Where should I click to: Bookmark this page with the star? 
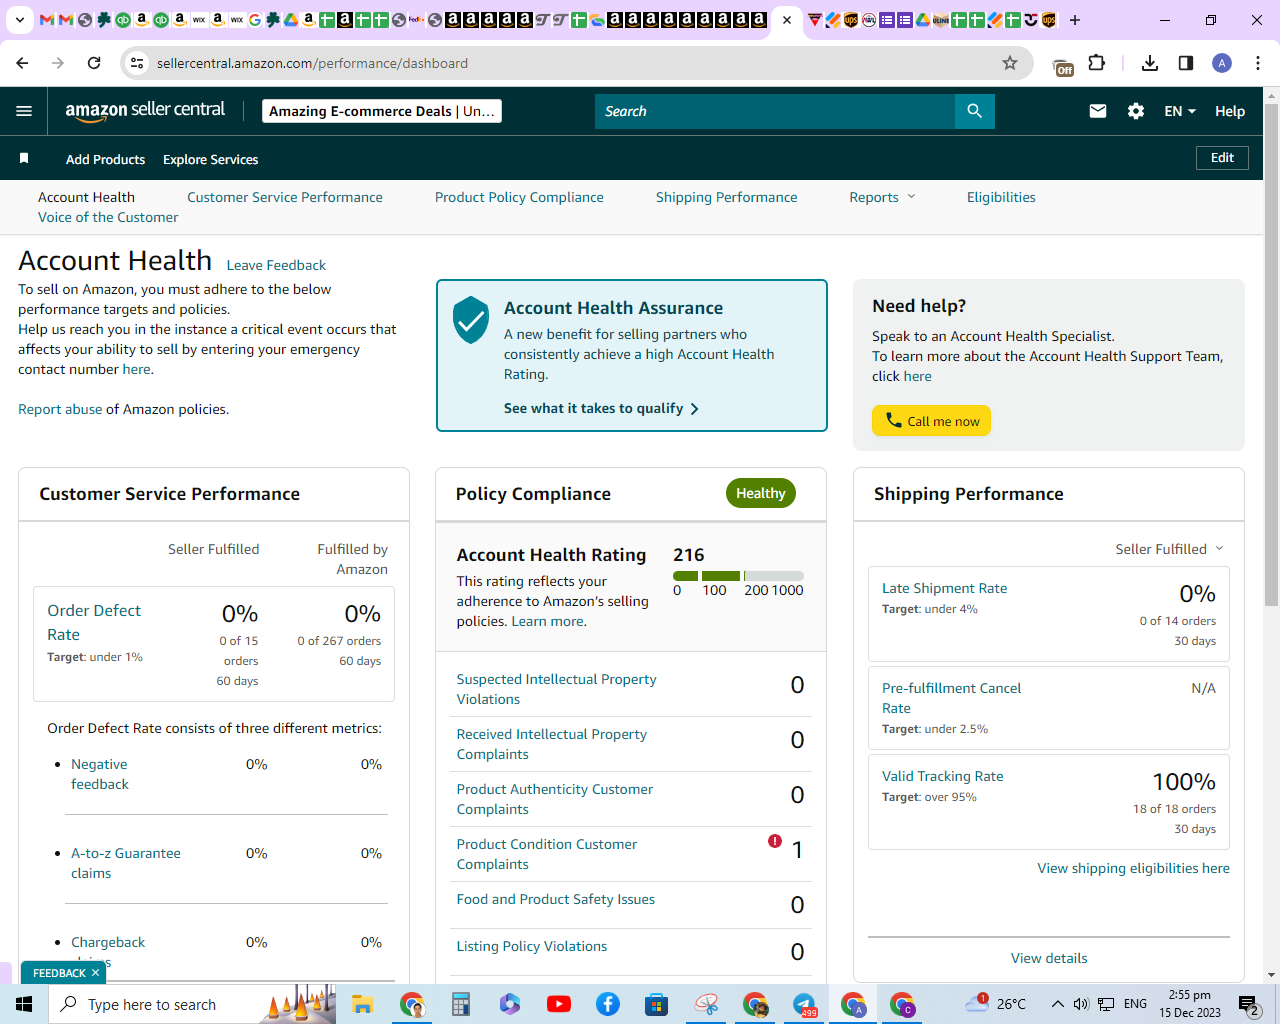pyautogui.click(x=1010, y=63)
